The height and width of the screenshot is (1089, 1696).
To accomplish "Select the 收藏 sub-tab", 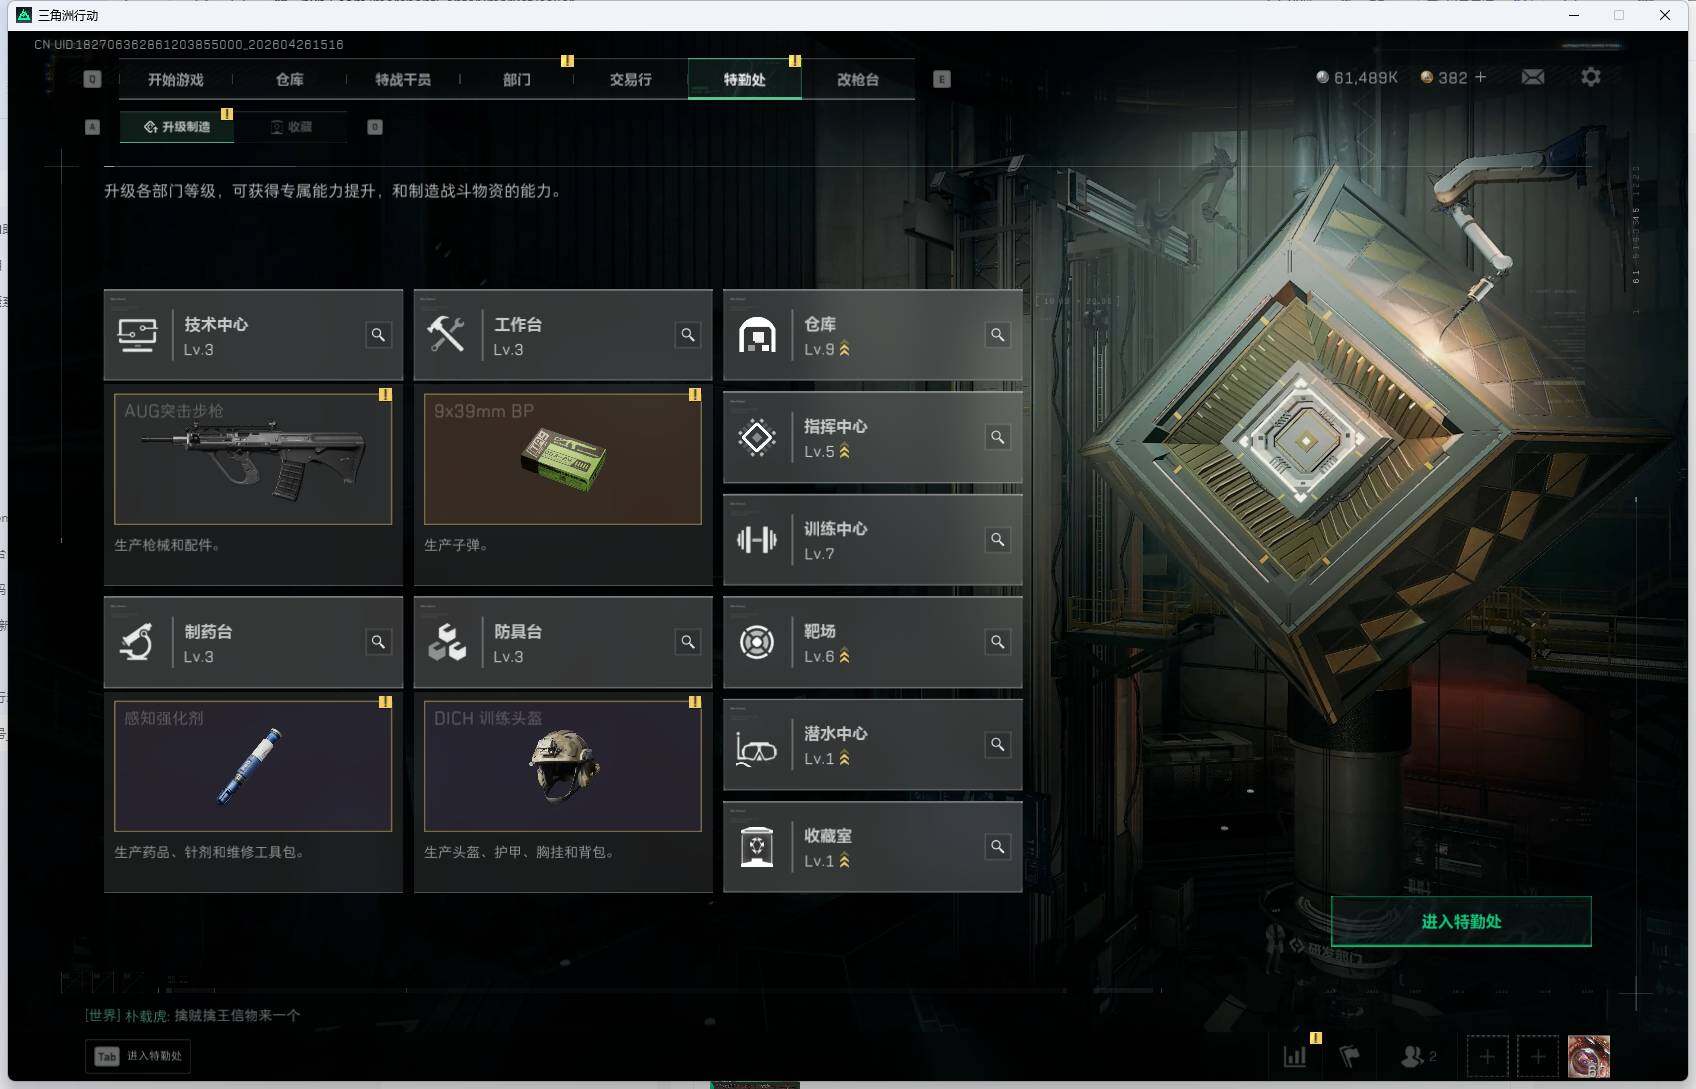I will click(x=291, y=127).
